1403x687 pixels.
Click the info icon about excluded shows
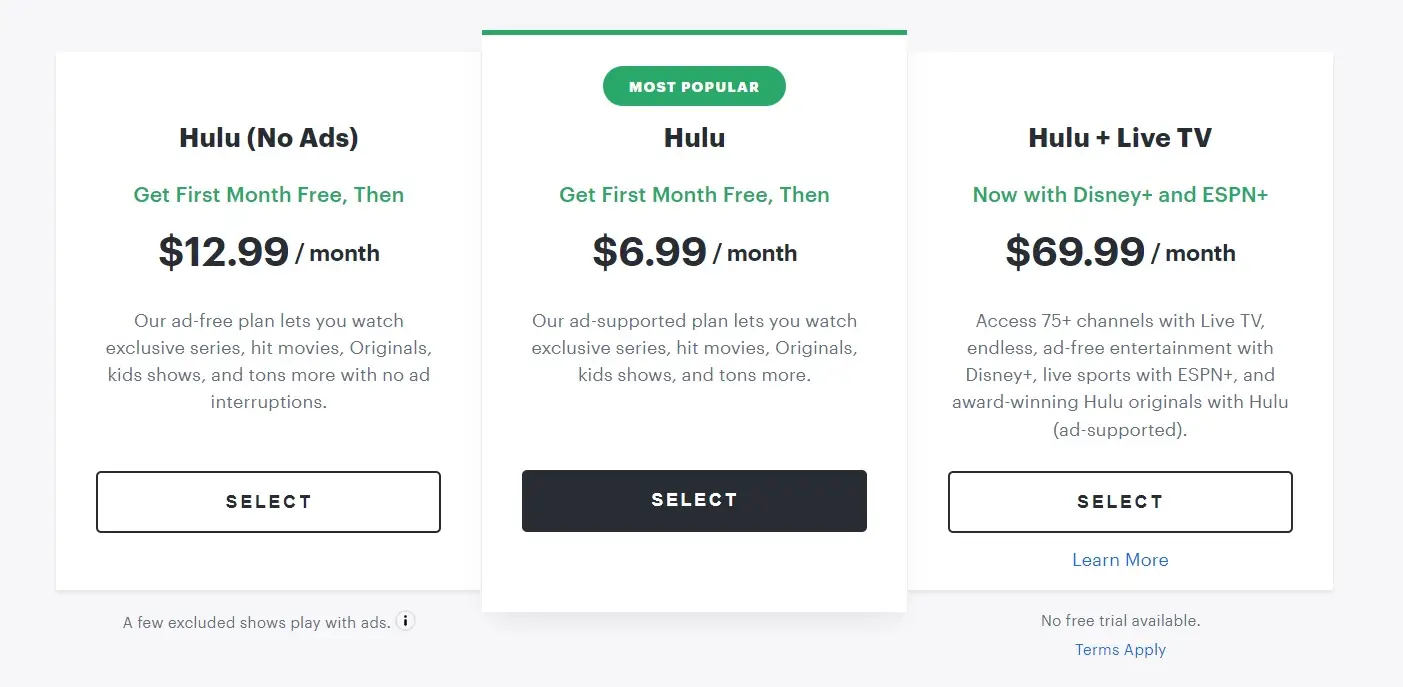pyautogui.click(x=405, y=620)
